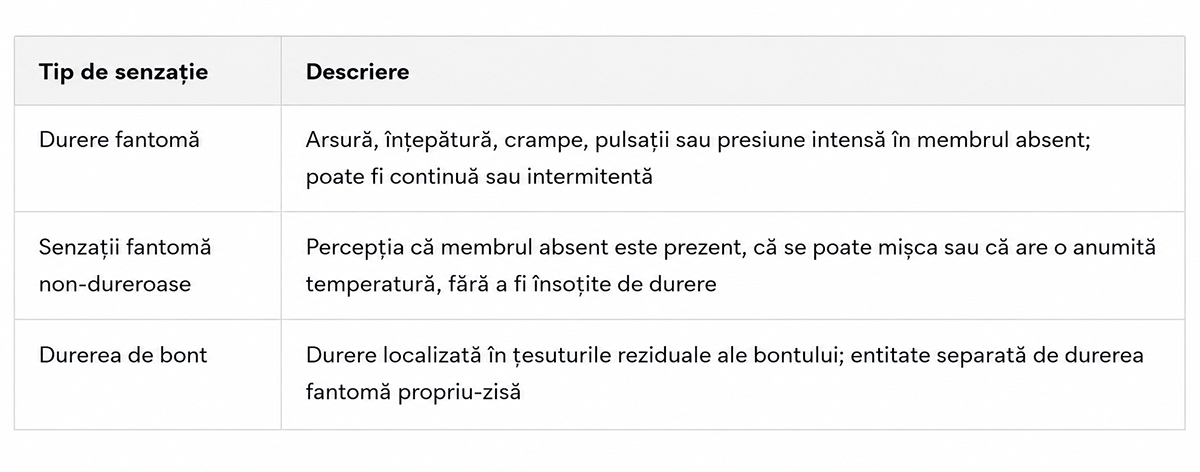
Task: Click text 'temperatură, fără a fi însoțite de durere'
Action: pyautogui.click(x=511, y=284)
